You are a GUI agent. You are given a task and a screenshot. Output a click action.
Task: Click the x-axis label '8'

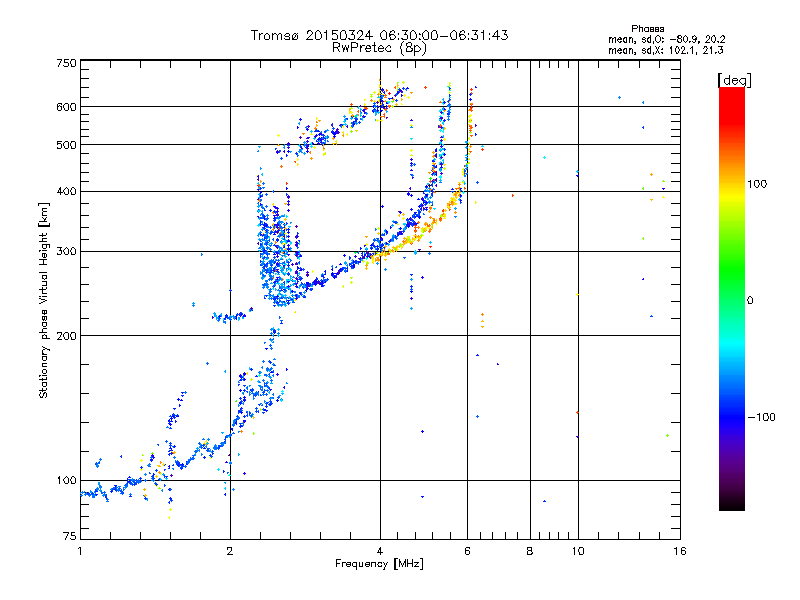[x=530, y=551]
